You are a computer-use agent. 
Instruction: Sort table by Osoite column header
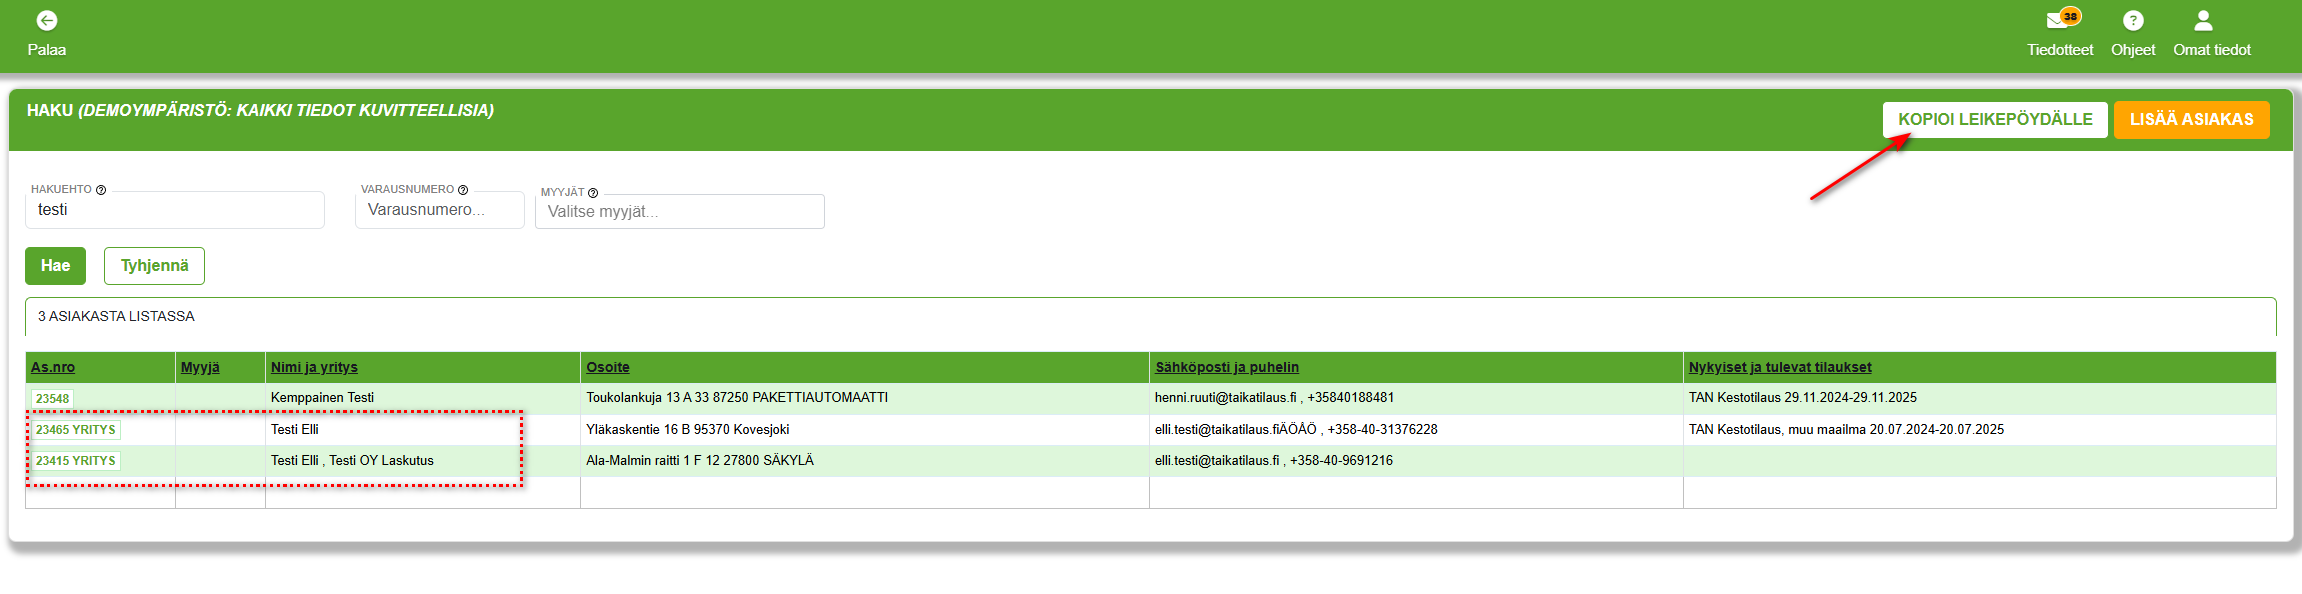point(608,367)
